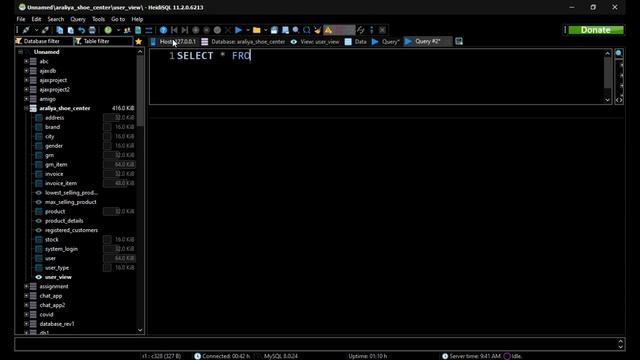640x360 pixels.
Task: Click the query helpers magnifier icon beside editor
Action: (619, 53)
